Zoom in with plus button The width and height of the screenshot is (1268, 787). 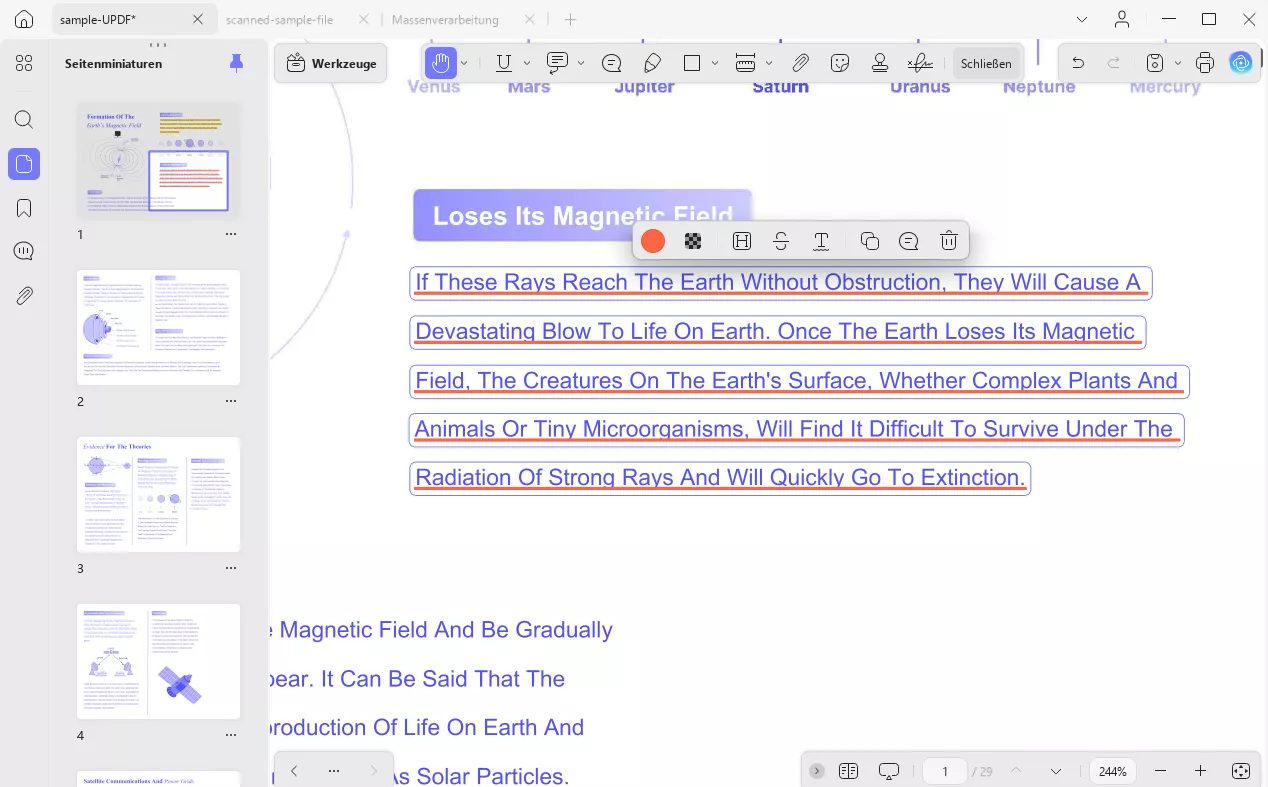(1201, 771)
